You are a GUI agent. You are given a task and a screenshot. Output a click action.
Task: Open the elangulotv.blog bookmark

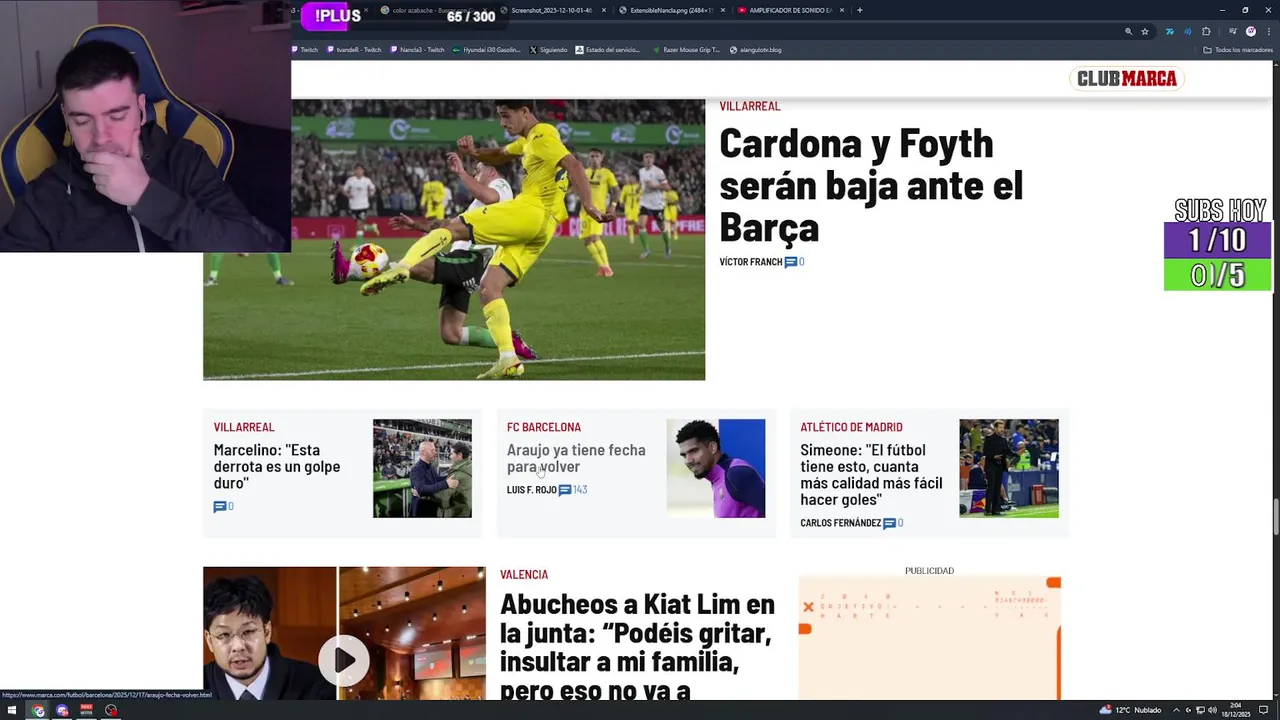point(756,49)
